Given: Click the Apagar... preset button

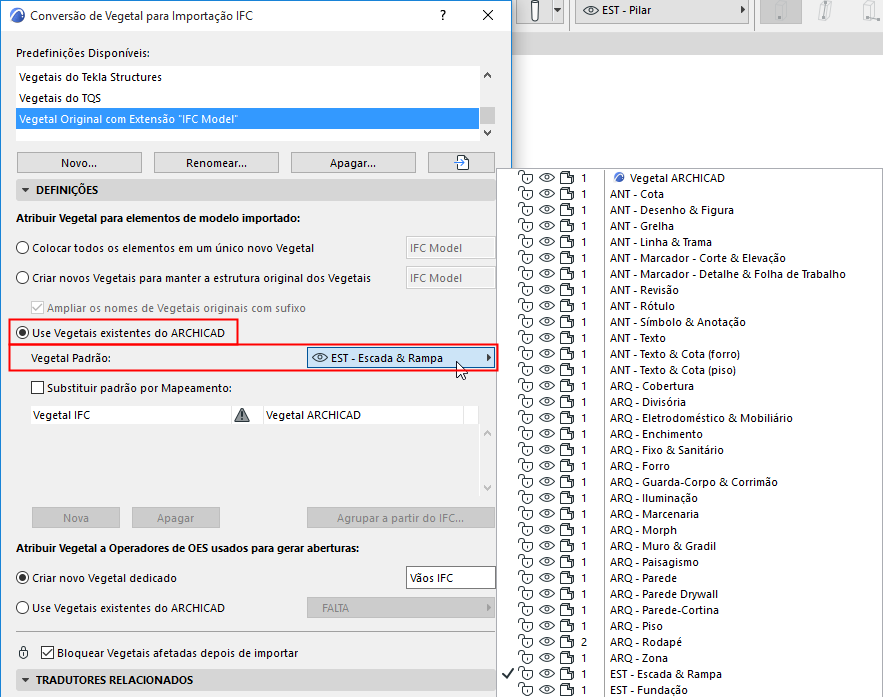Looking at the screenshot, I should [x=353, y=163].
